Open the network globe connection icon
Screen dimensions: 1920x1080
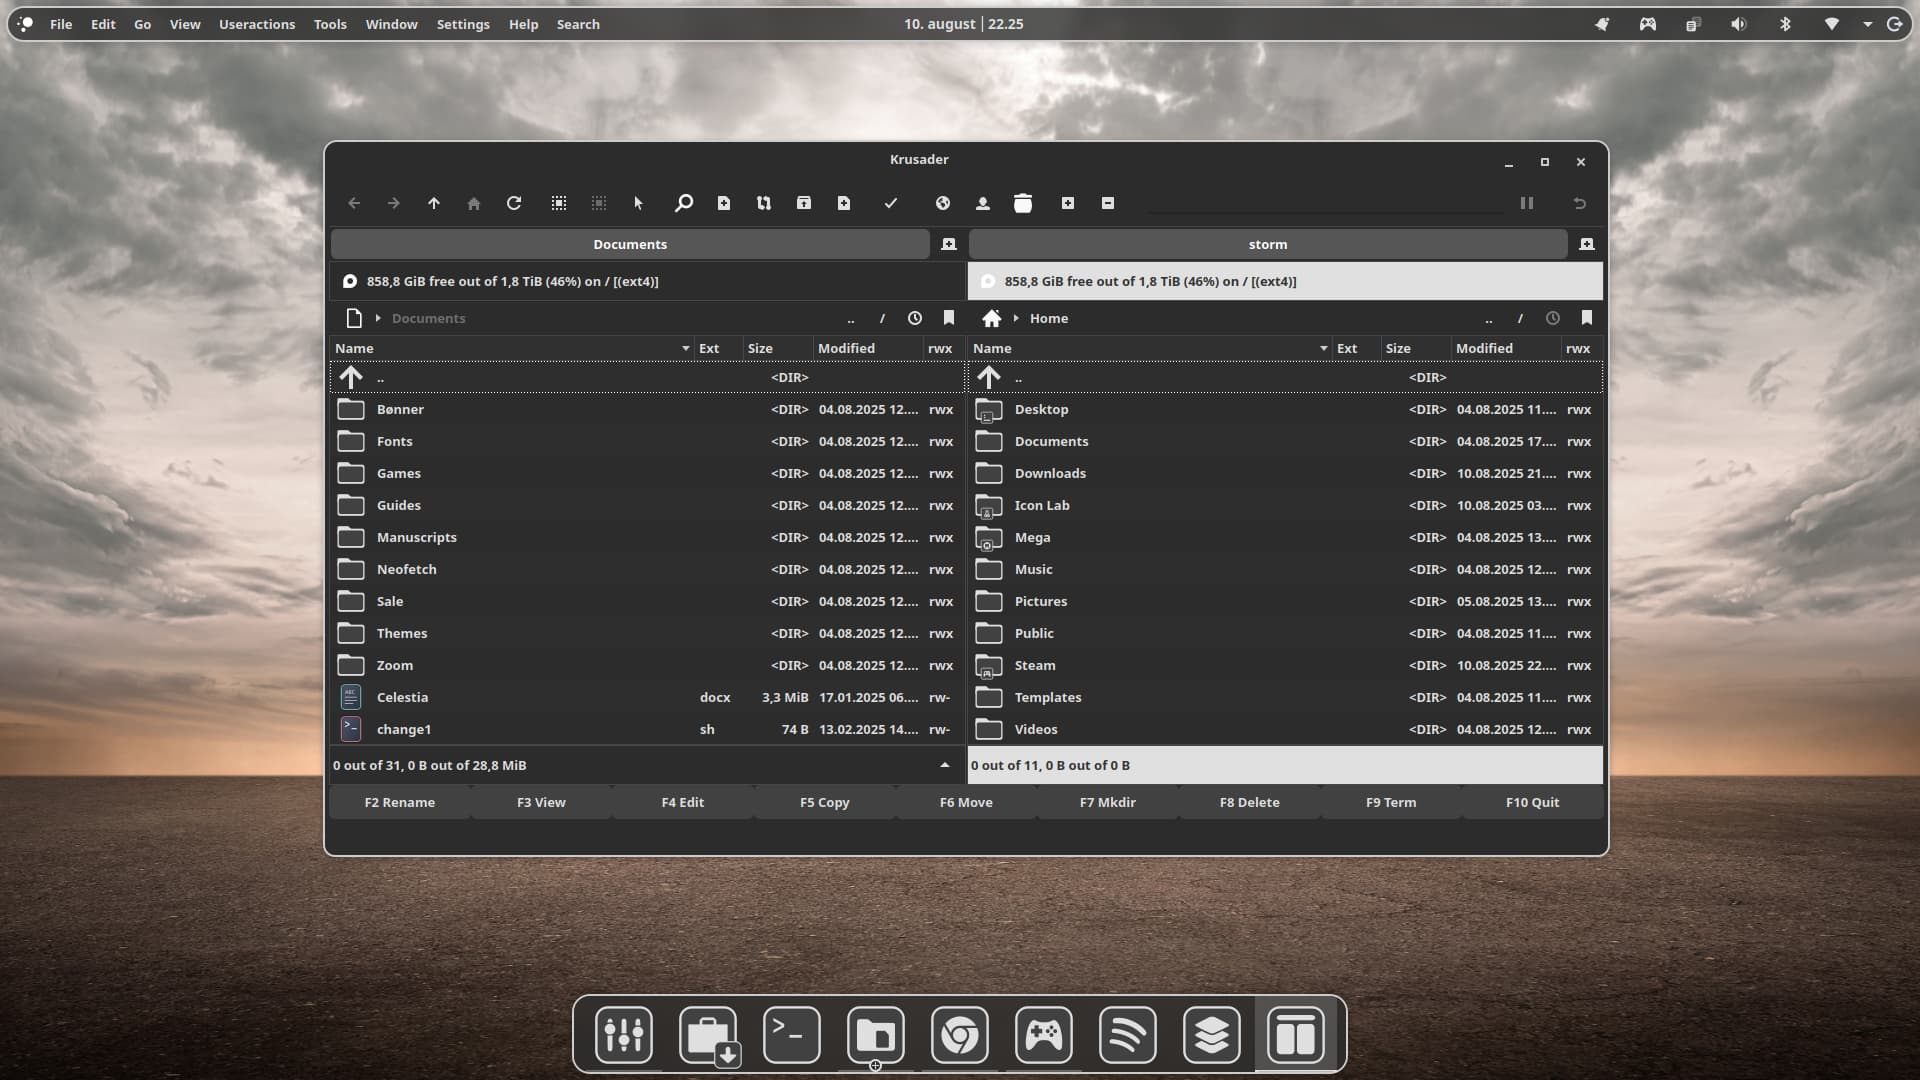tap(942, 203)
